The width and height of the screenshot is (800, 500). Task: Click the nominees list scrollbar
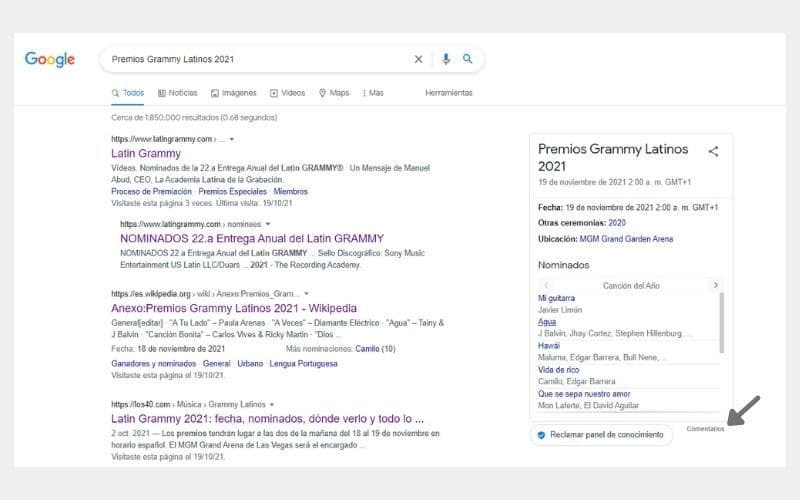721,323
